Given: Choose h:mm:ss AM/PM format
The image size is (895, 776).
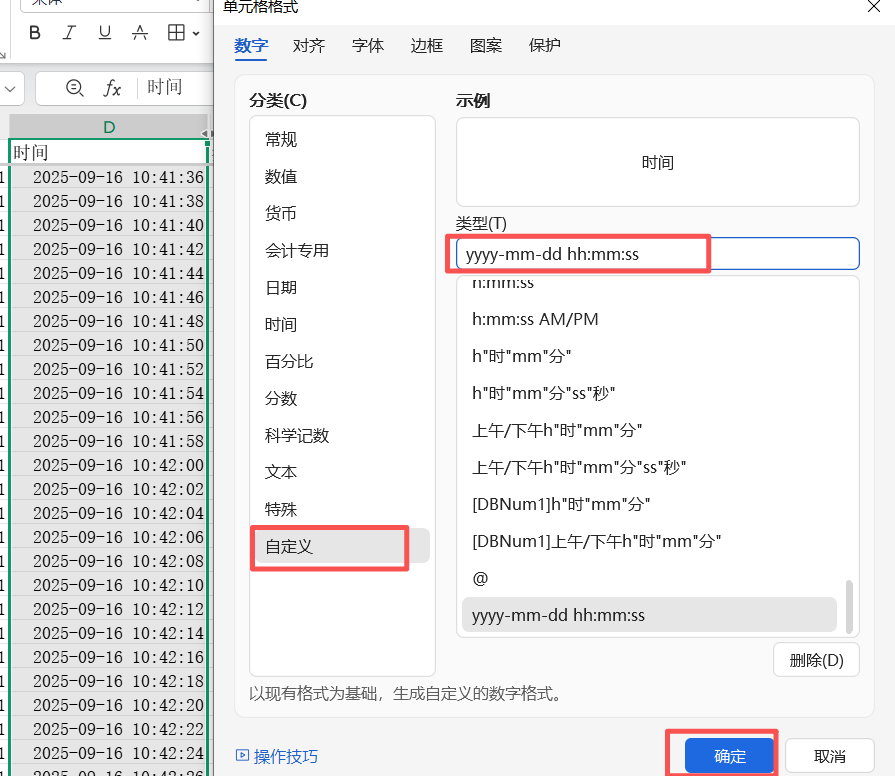Looking at the screenshot, I should pos(650,319).
